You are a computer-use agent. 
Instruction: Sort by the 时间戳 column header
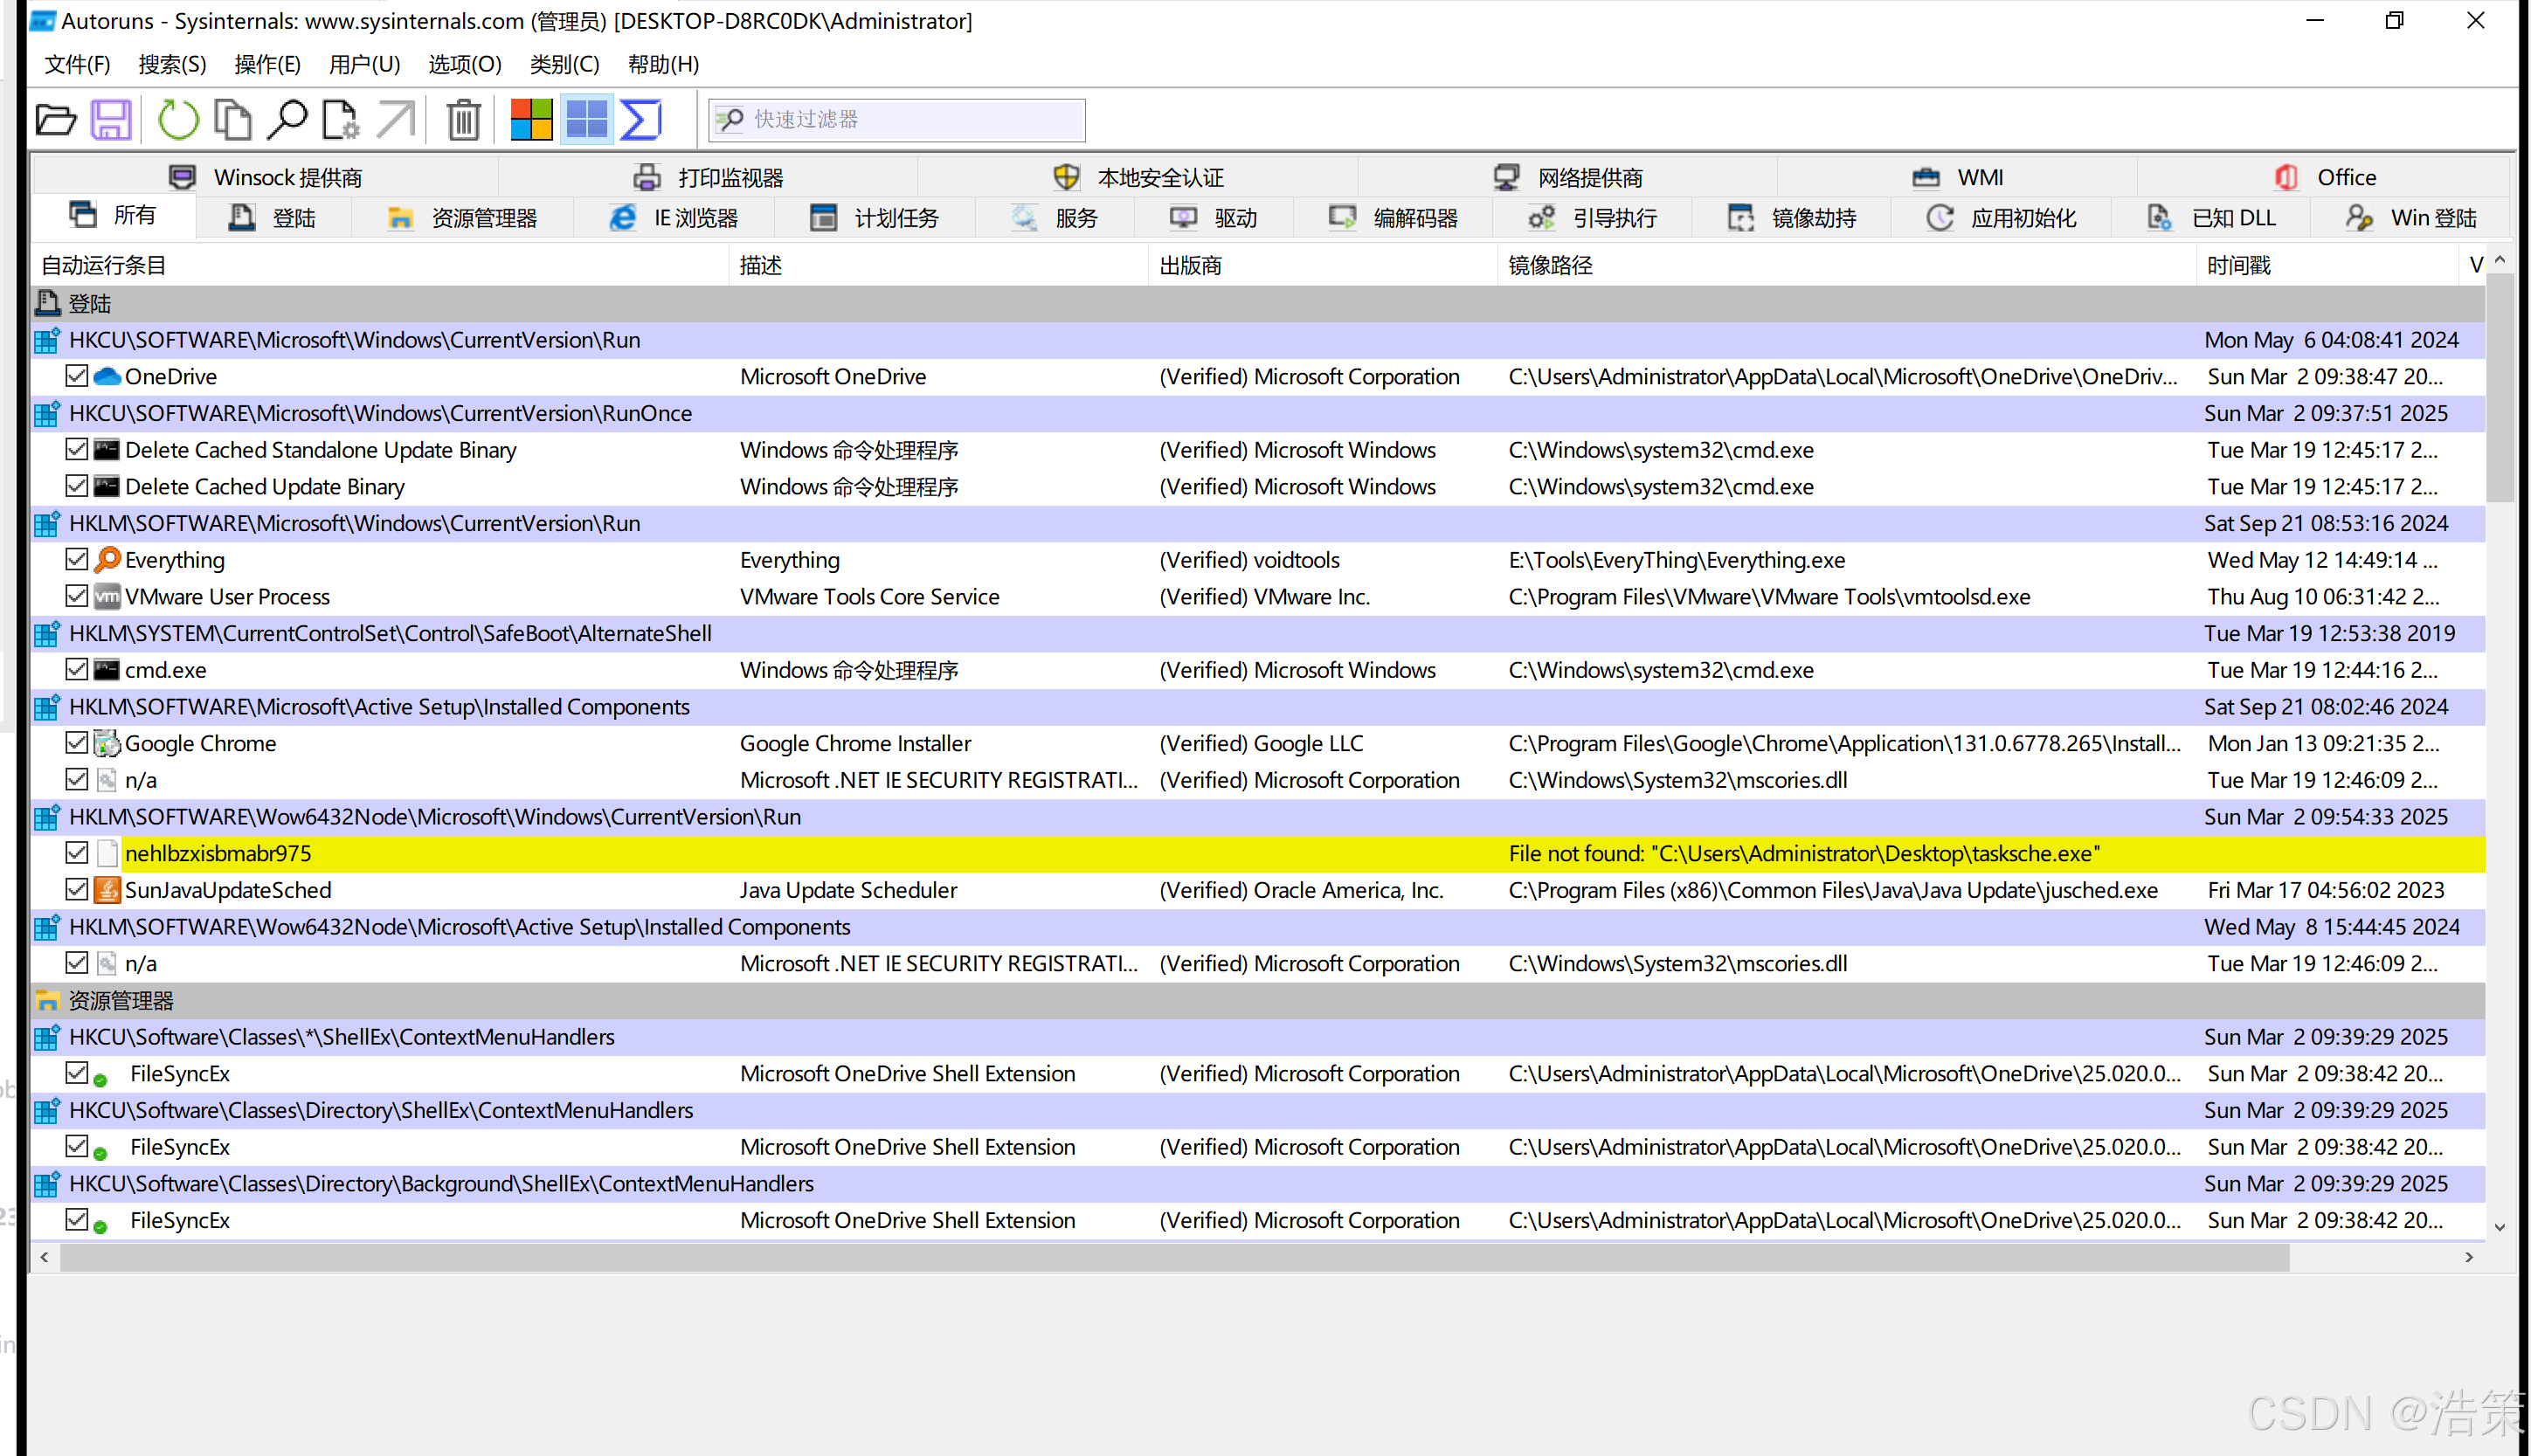coord(2238,266)
